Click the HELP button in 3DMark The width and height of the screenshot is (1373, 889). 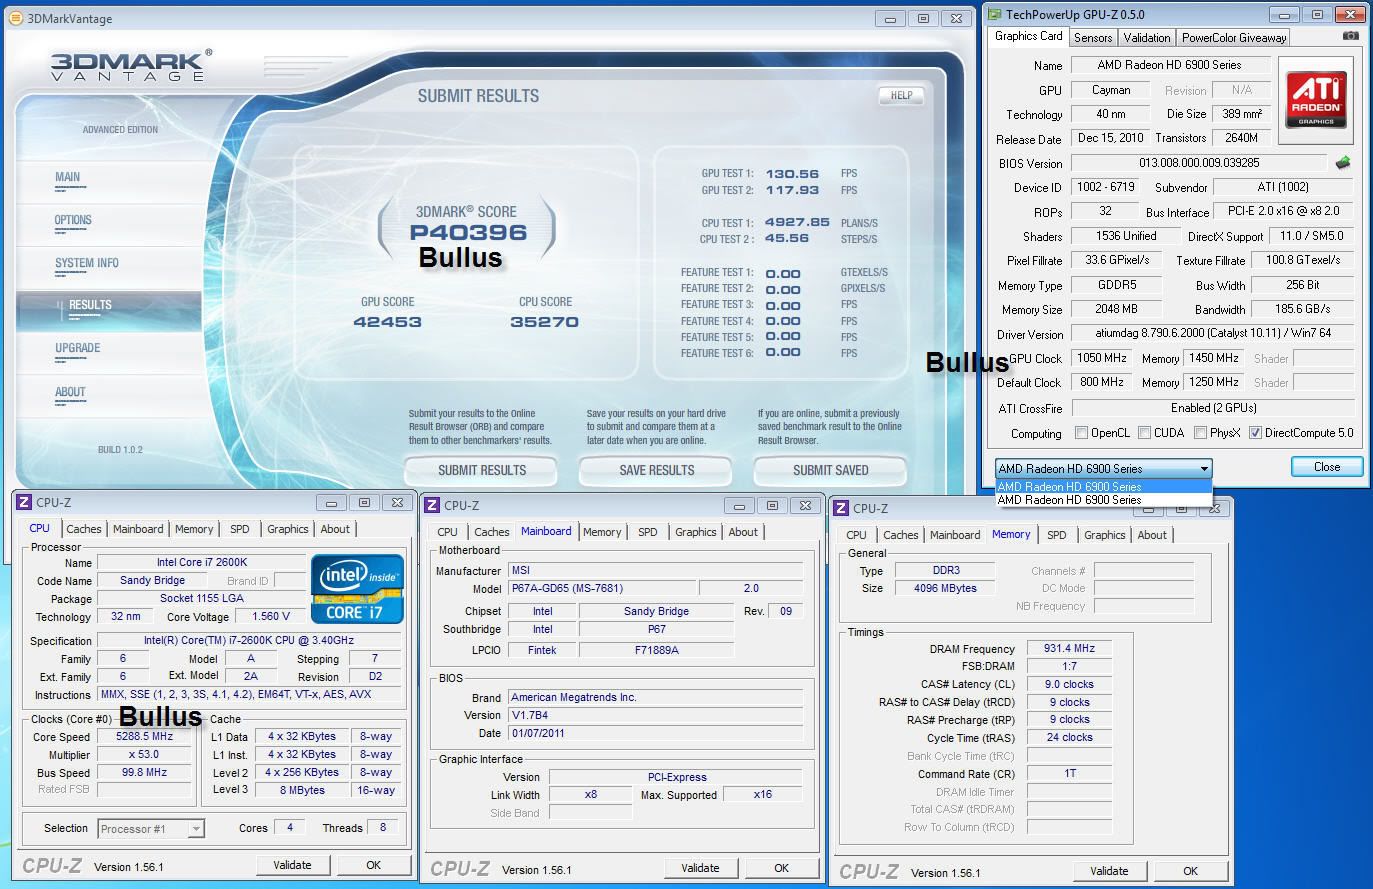point(901,95)
